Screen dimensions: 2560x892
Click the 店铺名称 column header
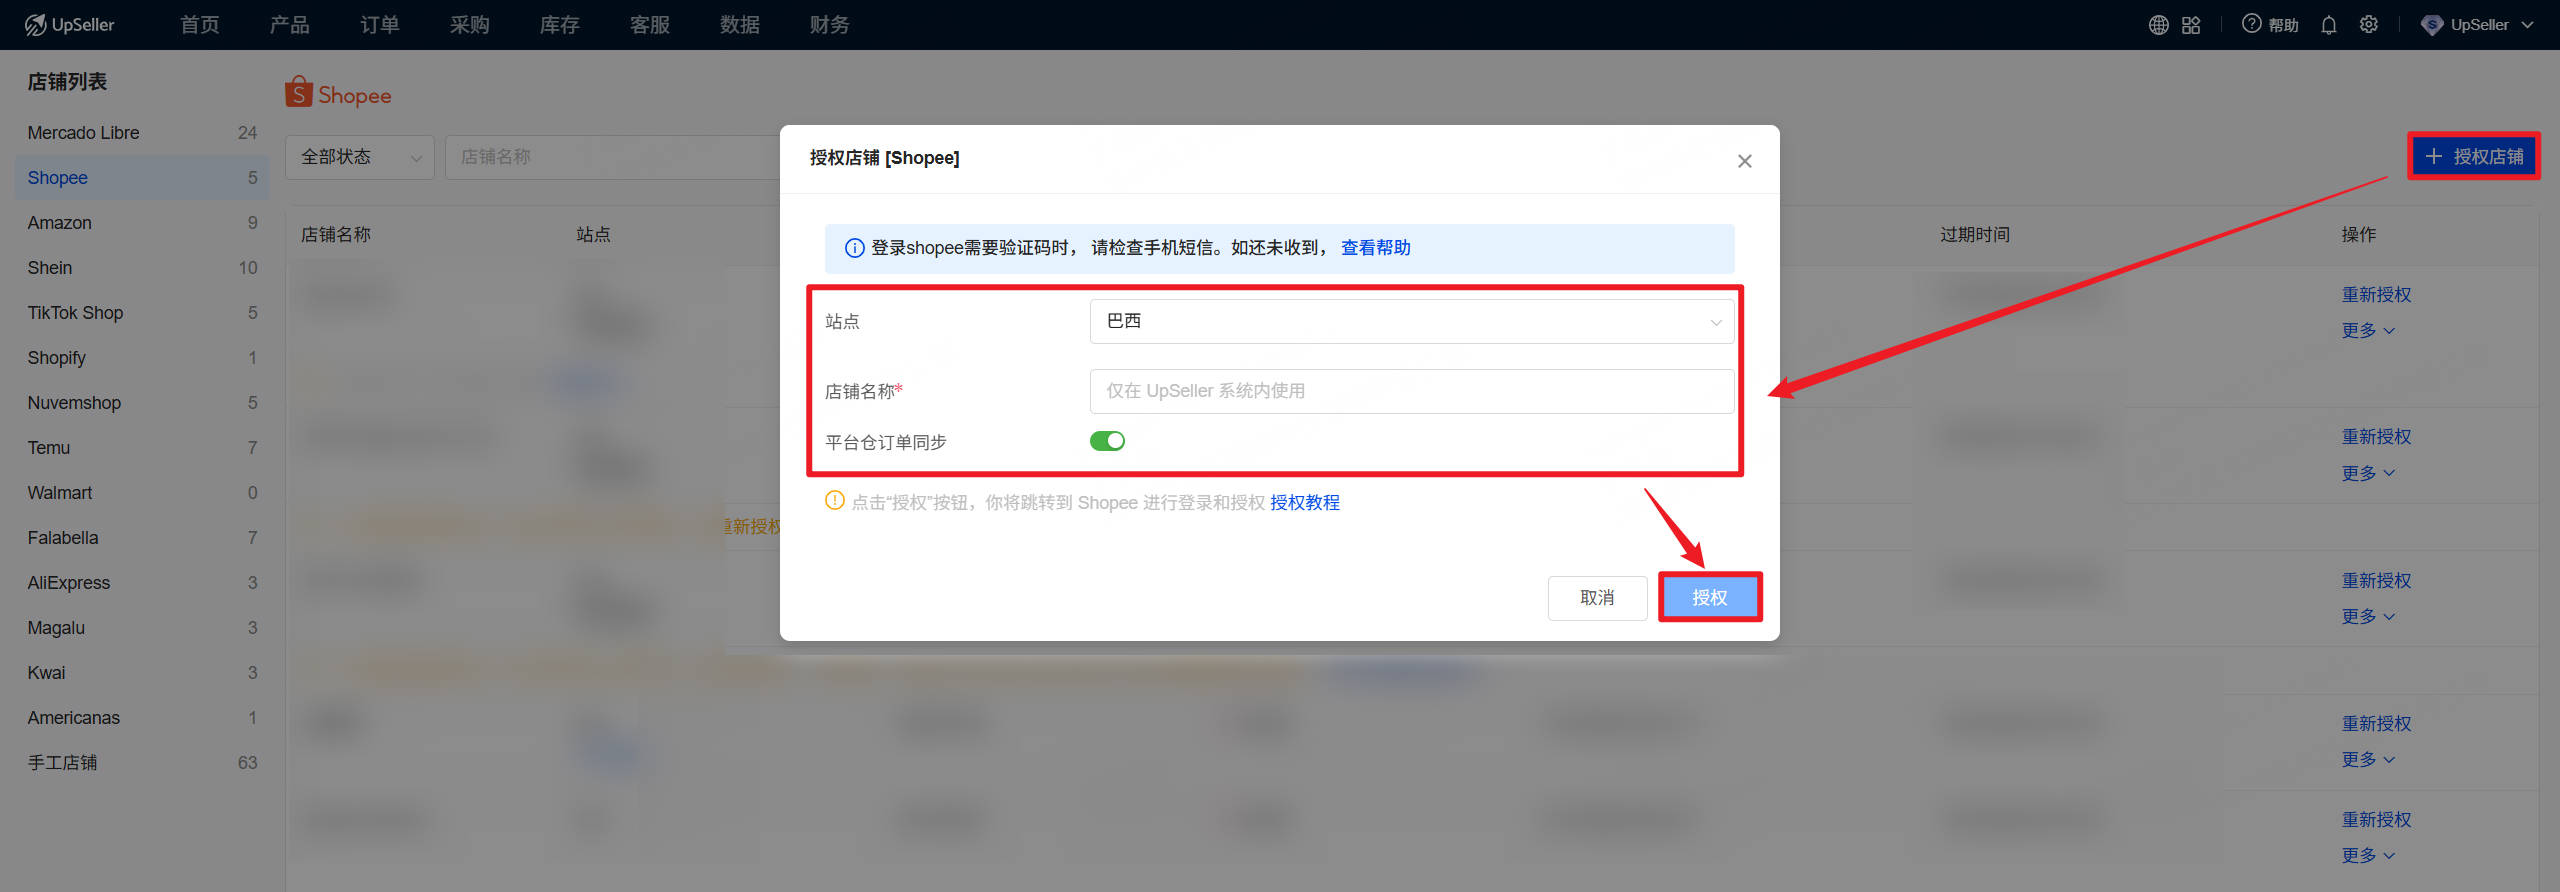tap(336, 235)
